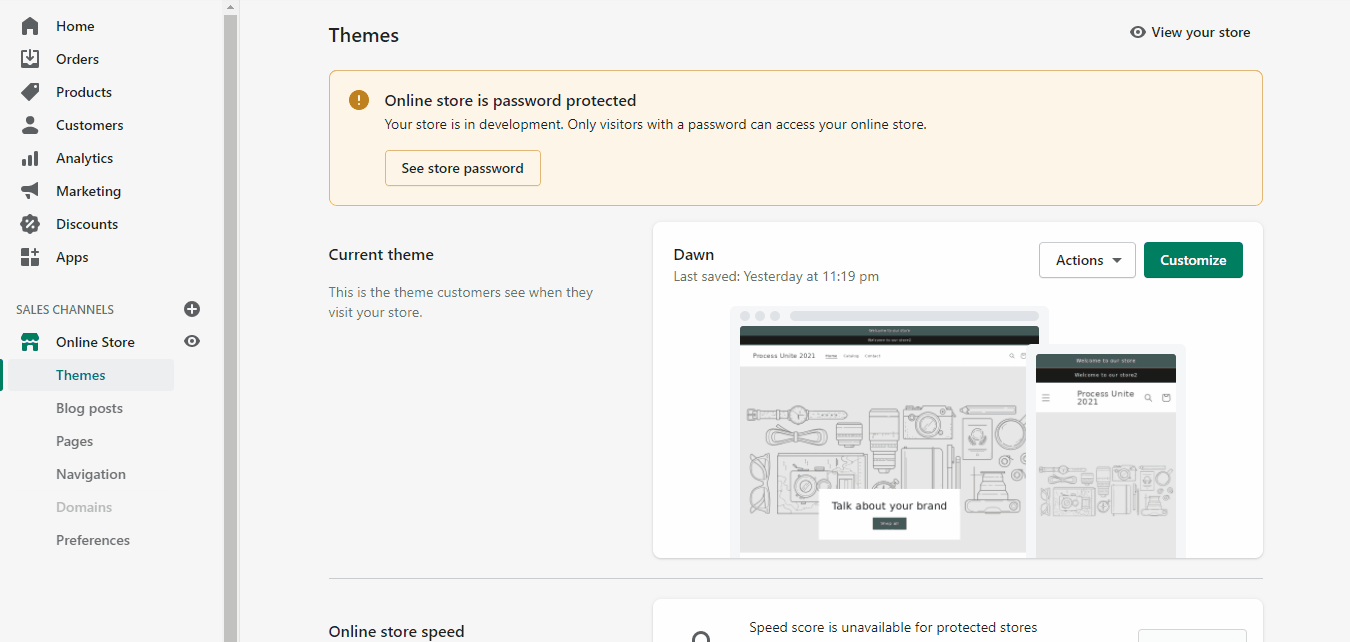Go to Blog posts in sidebar

point(89,408)
